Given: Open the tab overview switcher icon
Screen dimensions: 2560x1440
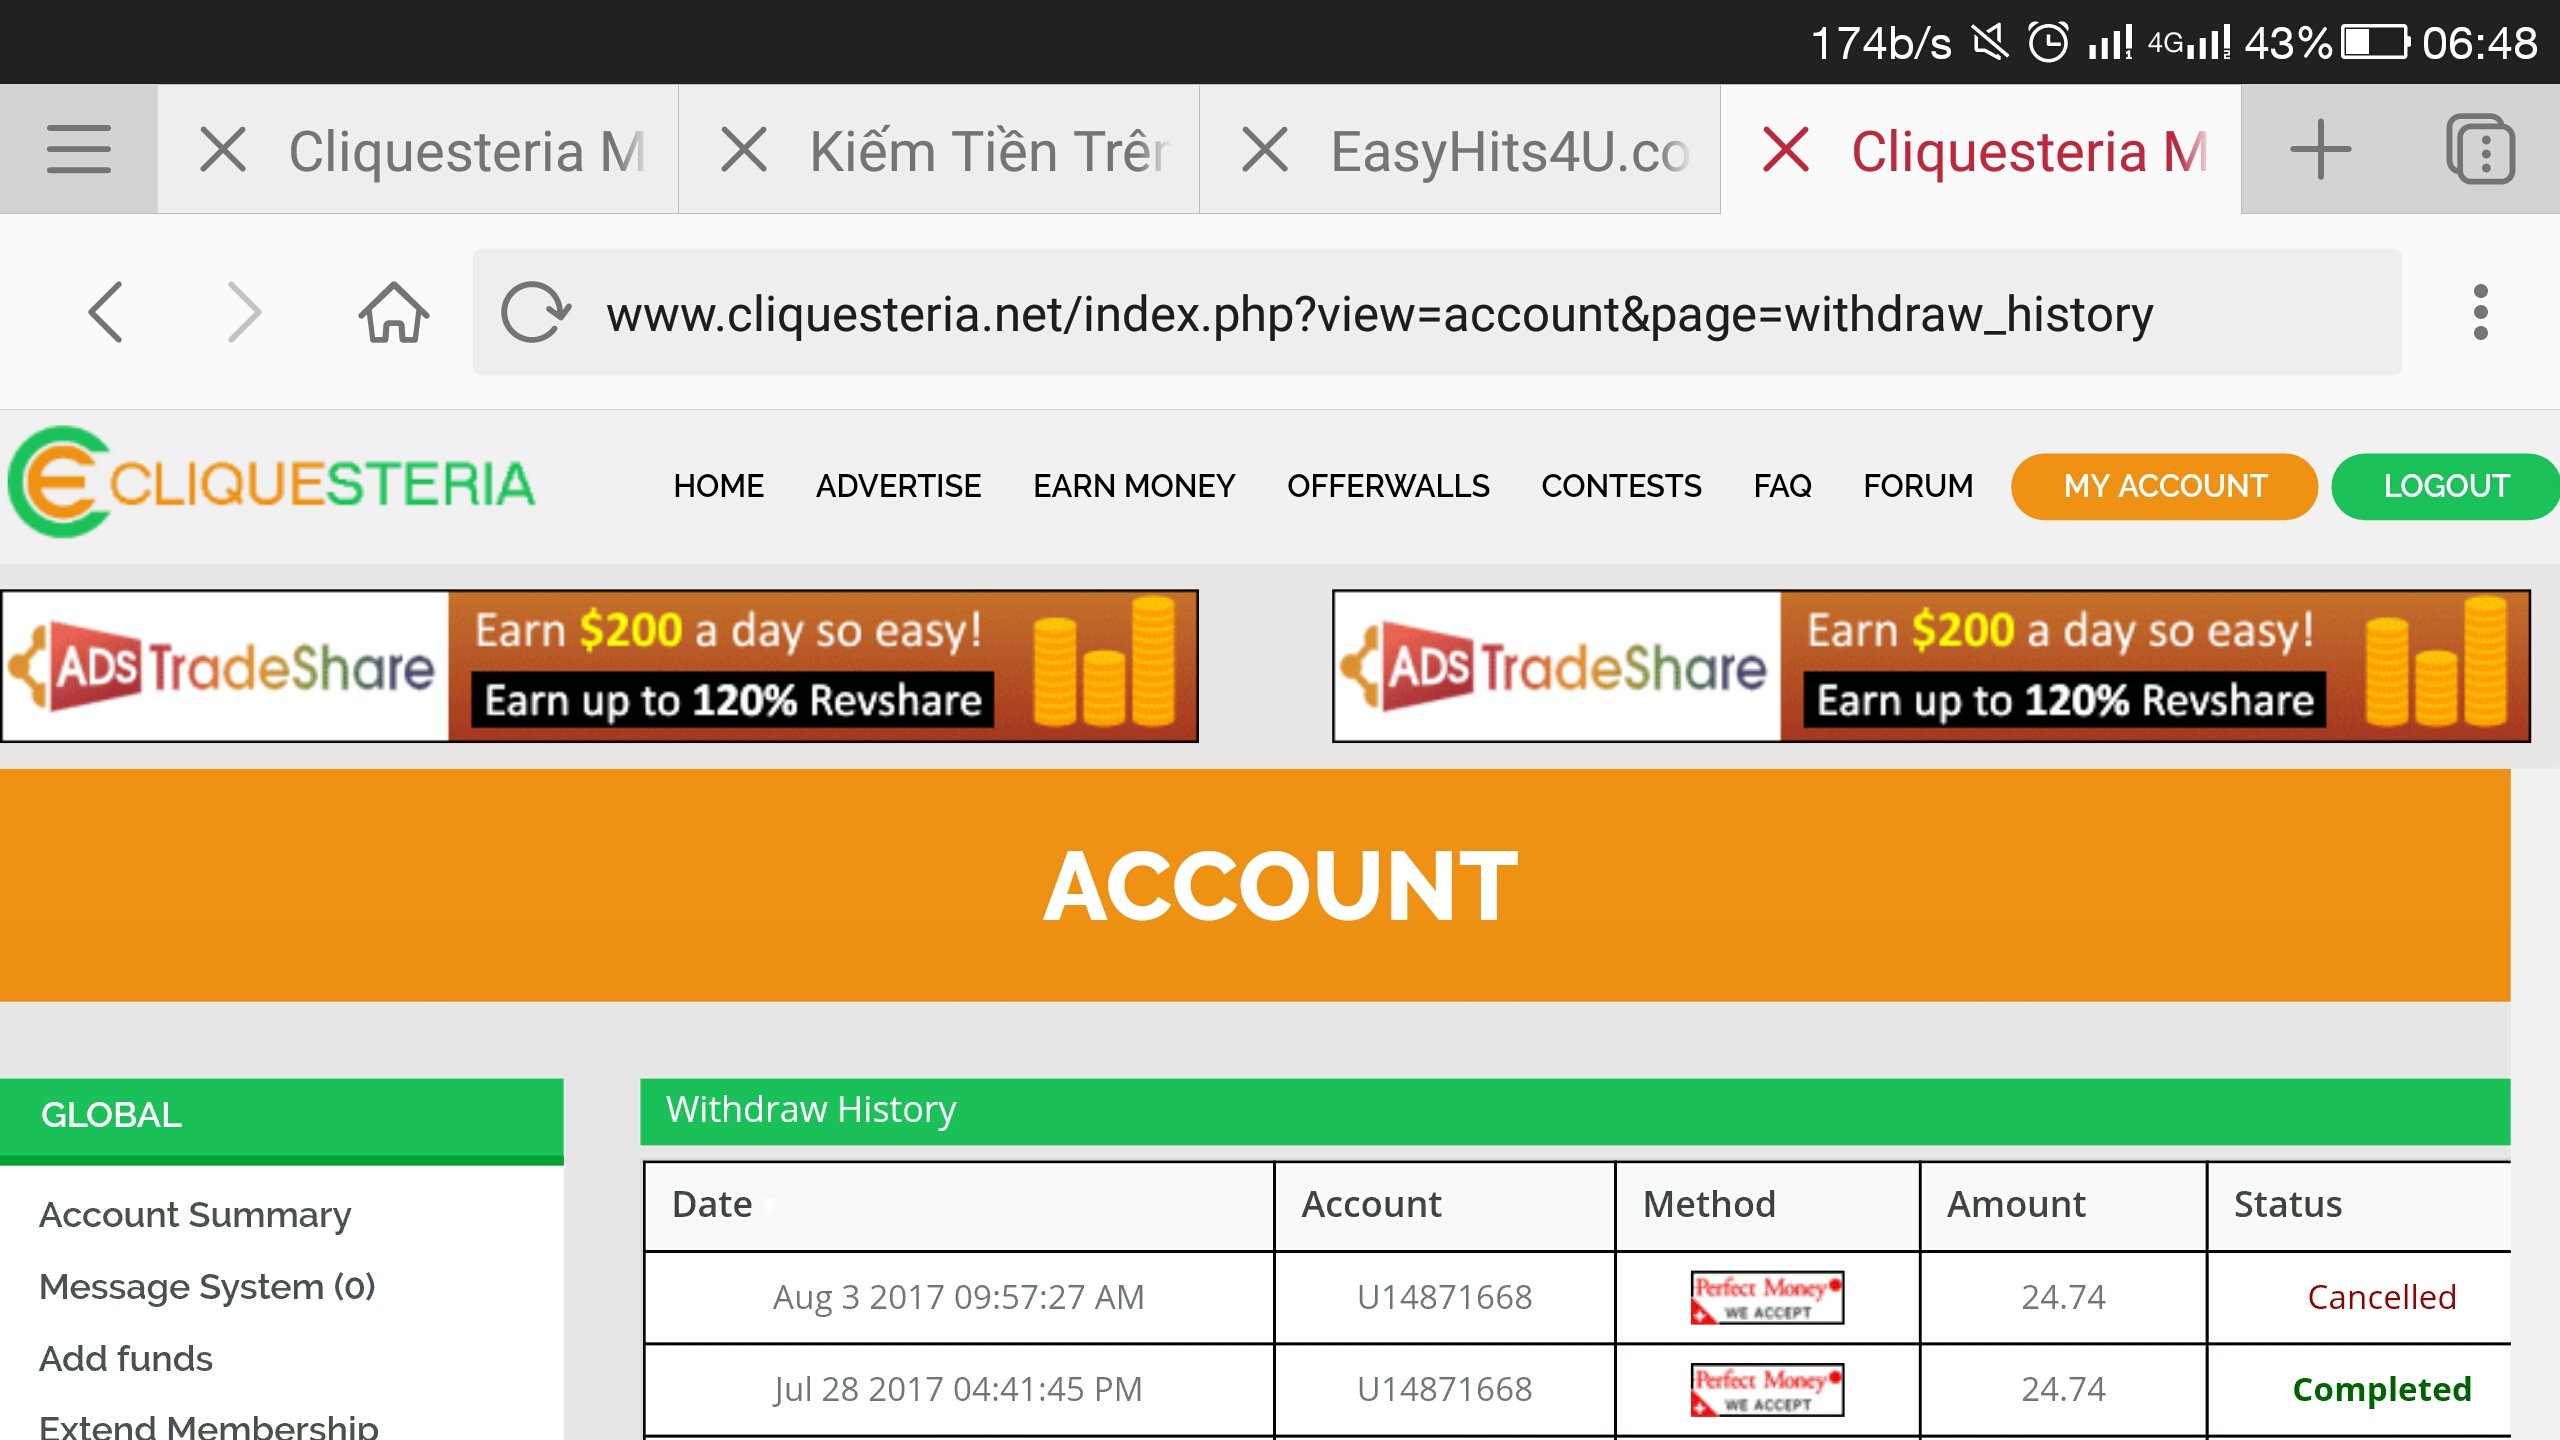Looking at the screenshot, I should [x=2480, y=150].
